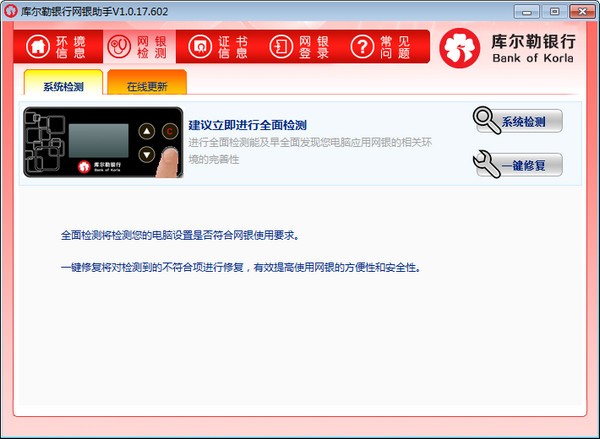Click the 库尔勒银行 name text in header
The image size is (600, 439).
[x=533, y=41]
